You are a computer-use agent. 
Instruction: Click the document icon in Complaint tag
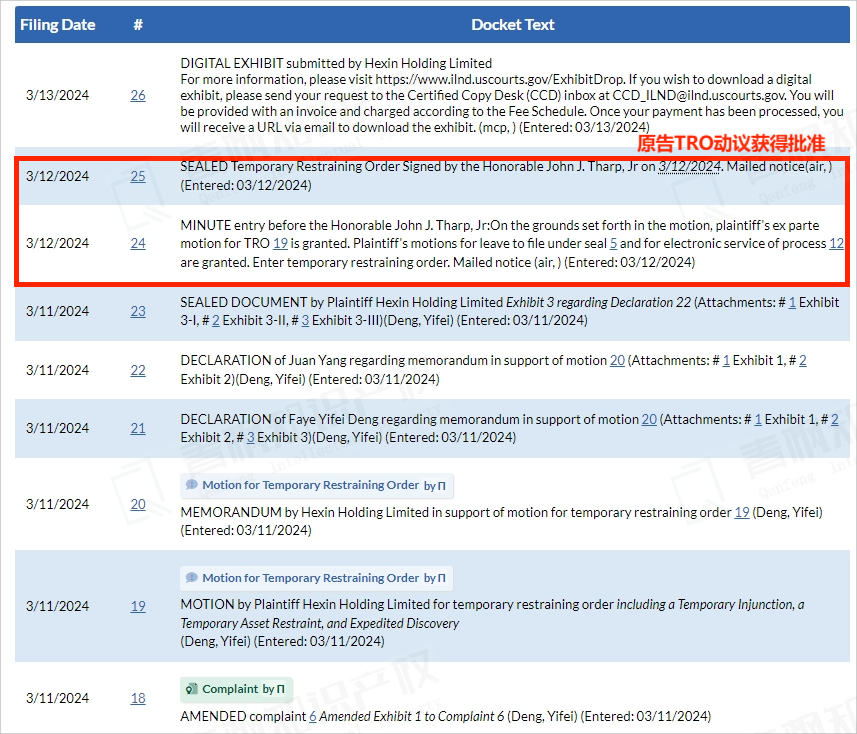tap(192, 689)
